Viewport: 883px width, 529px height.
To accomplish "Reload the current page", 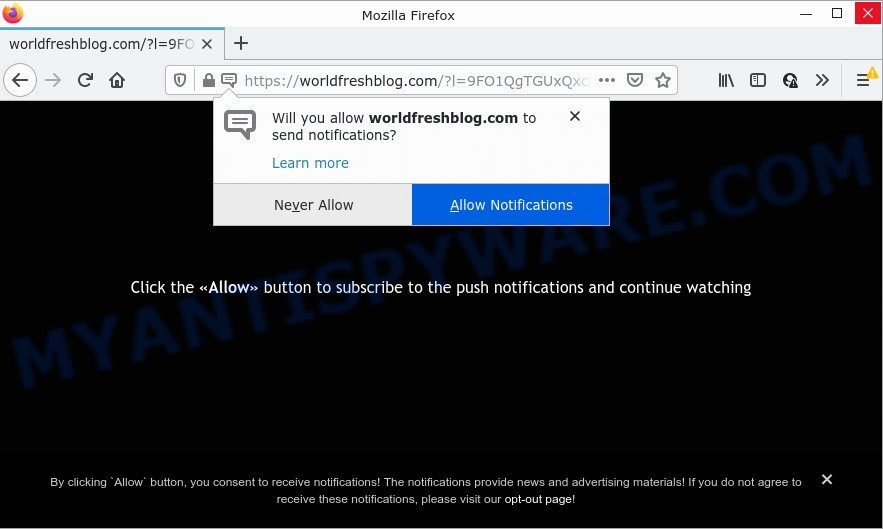I will coord(85,81).
